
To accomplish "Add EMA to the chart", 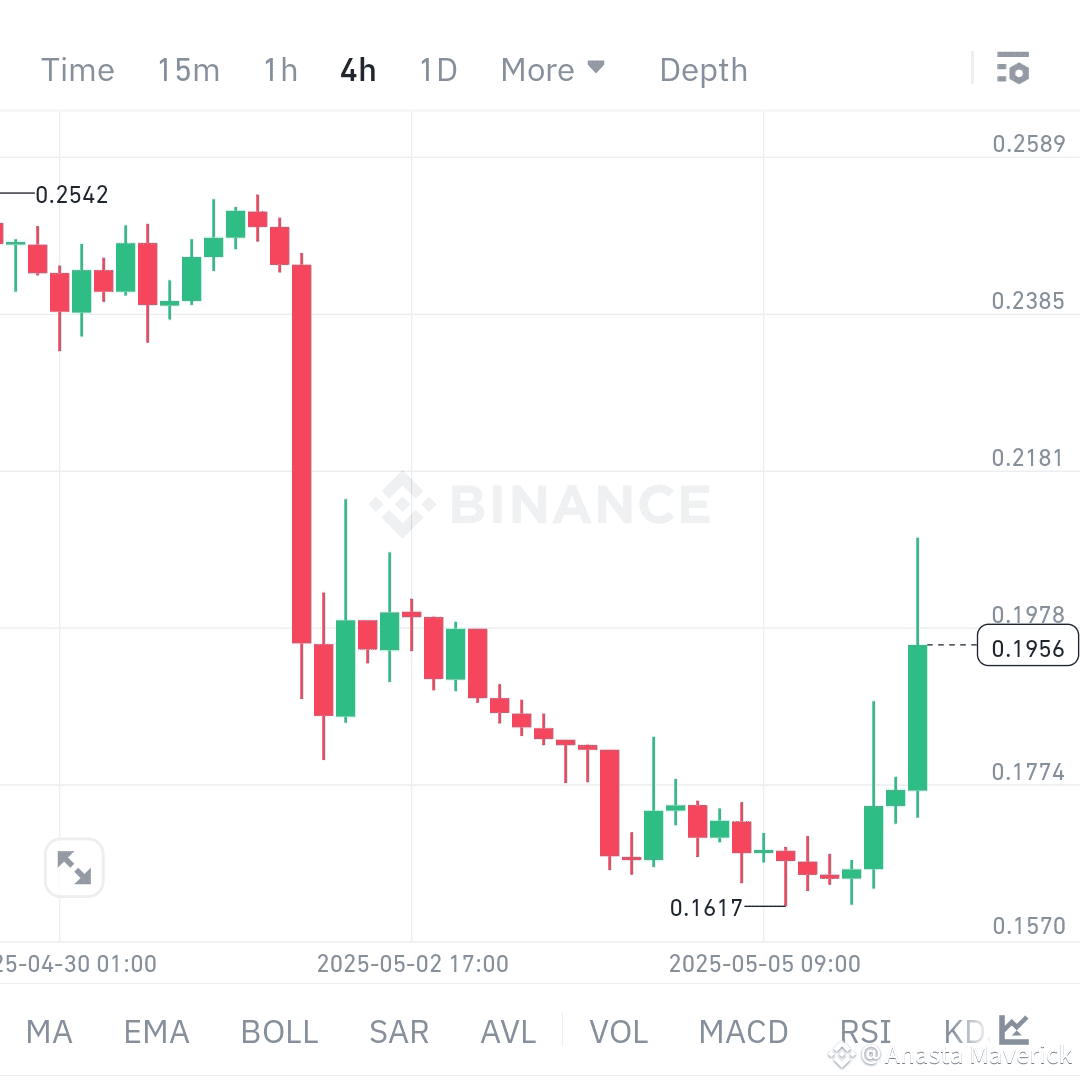I will pos(156,1031).
